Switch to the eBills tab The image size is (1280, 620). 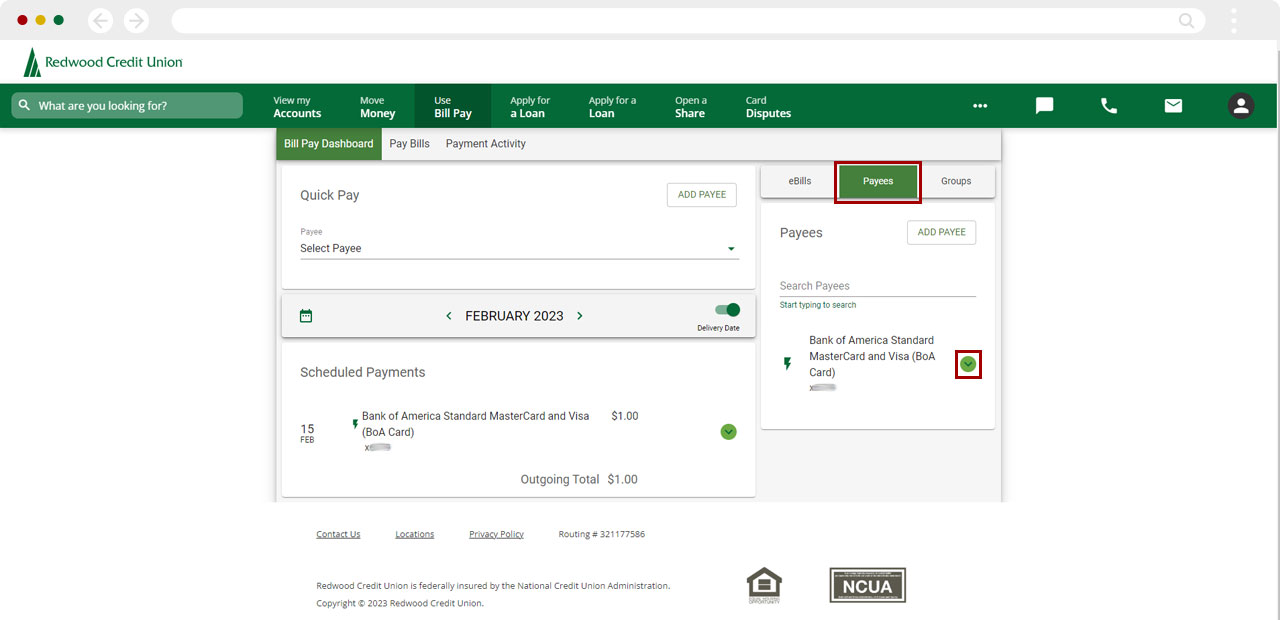pos(800,181)
